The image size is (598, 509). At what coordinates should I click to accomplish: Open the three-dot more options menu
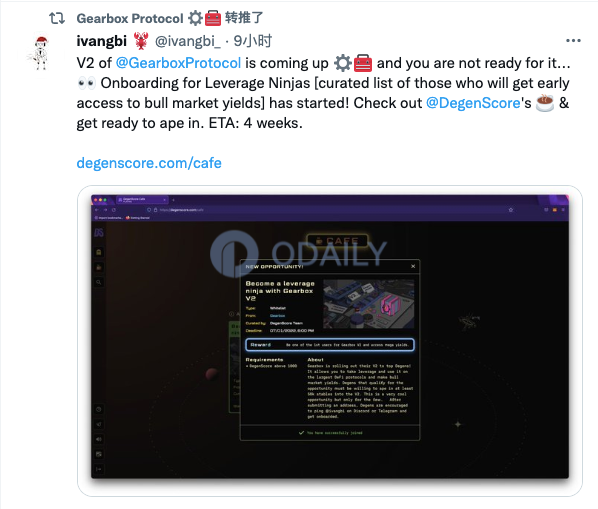(573, 40)
